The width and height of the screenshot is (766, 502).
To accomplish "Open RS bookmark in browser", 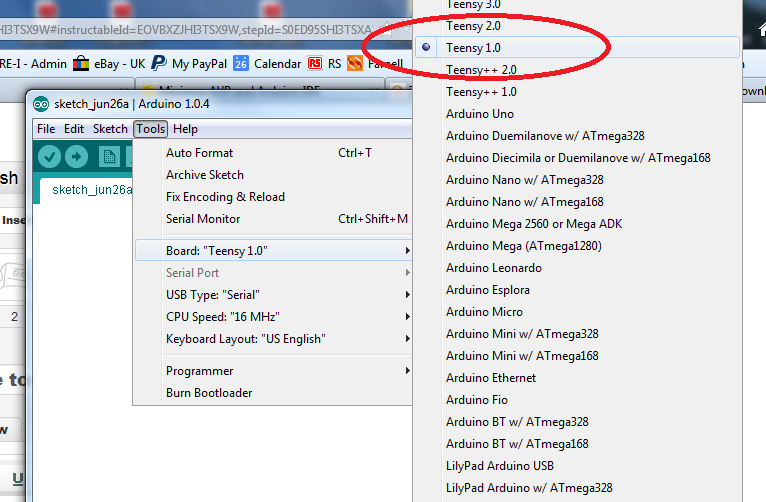I will click(x=324, y=63).
